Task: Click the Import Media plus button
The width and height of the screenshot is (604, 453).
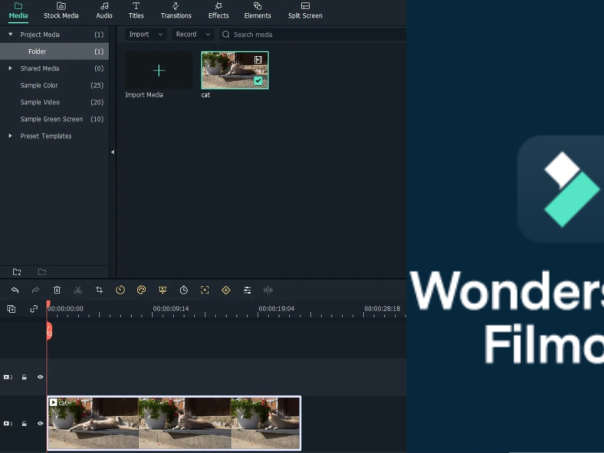Action: coord(158,71)
